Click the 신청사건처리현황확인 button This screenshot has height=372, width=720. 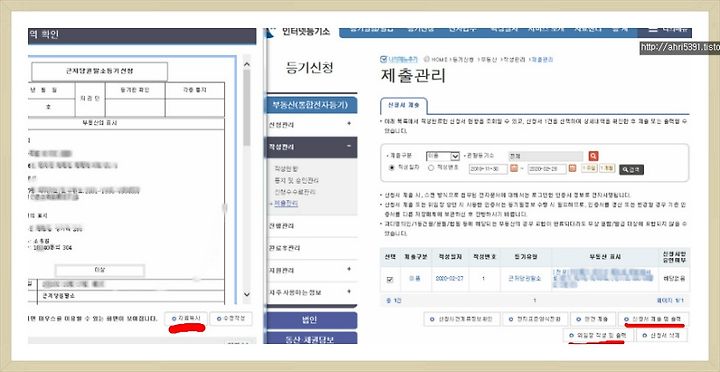tap(461, 319)
